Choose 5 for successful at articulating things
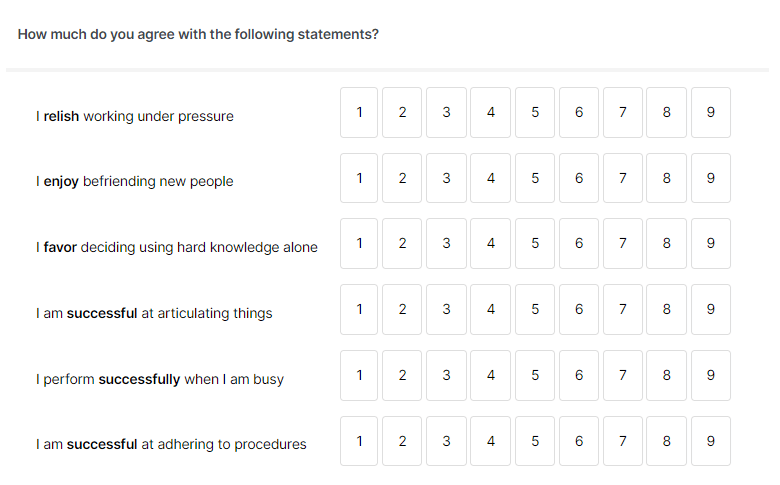The height and width of the screenshot is (485, 780). pos(535,309)
